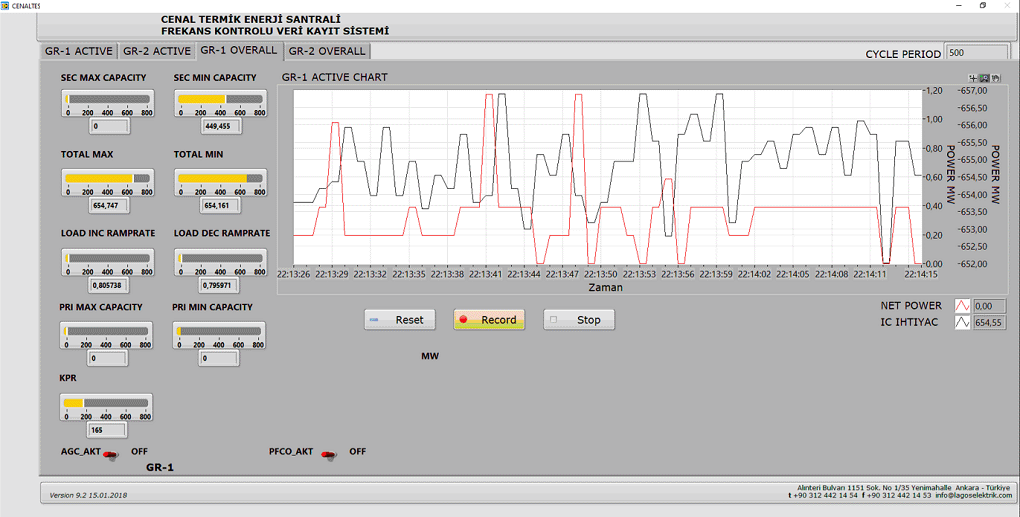Click the LOAD INC RAMPRATE slider bar
The width and height of the screenshot is (1020, 517).
coord(108,258)
